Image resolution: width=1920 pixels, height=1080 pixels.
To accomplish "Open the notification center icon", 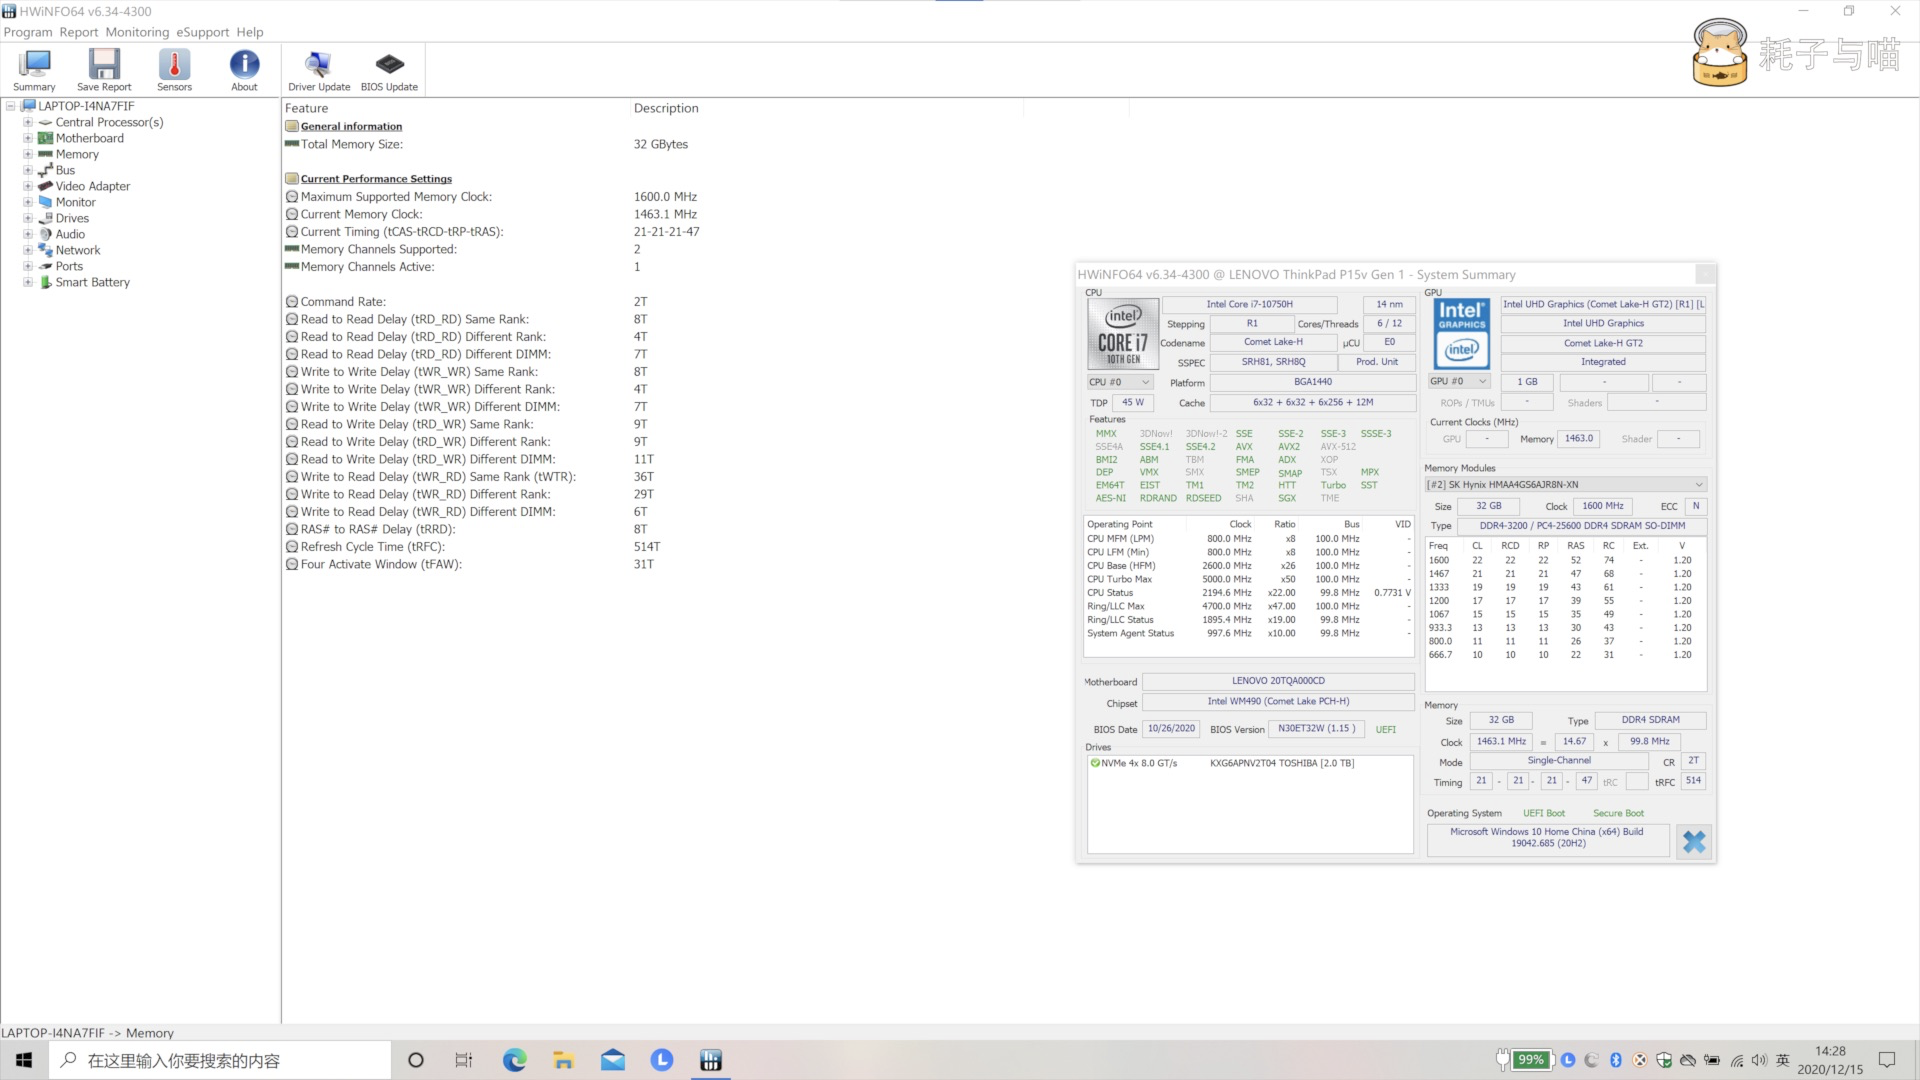I will click(x=1887, y=1060).
